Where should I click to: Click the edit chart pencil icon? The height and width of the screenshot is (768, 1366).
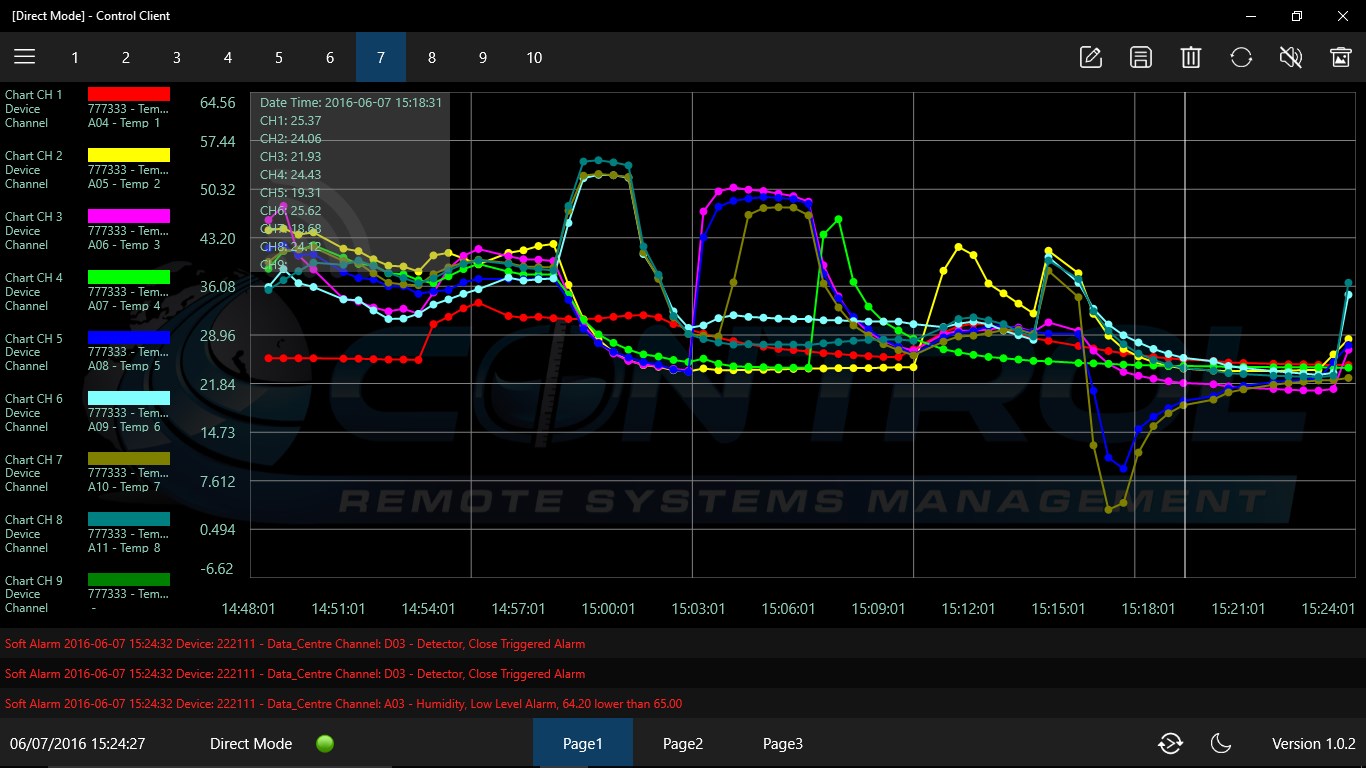[x=1091, y=57]
